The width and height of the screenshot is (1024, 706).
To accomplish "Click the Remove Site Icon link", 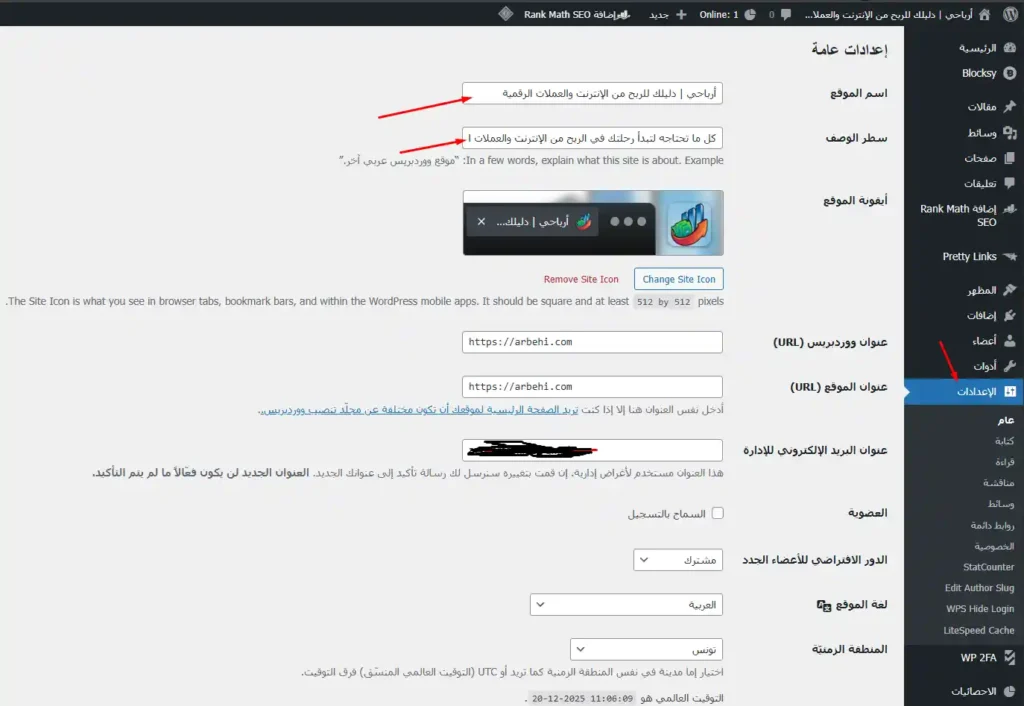I will (x=581, y=279).
